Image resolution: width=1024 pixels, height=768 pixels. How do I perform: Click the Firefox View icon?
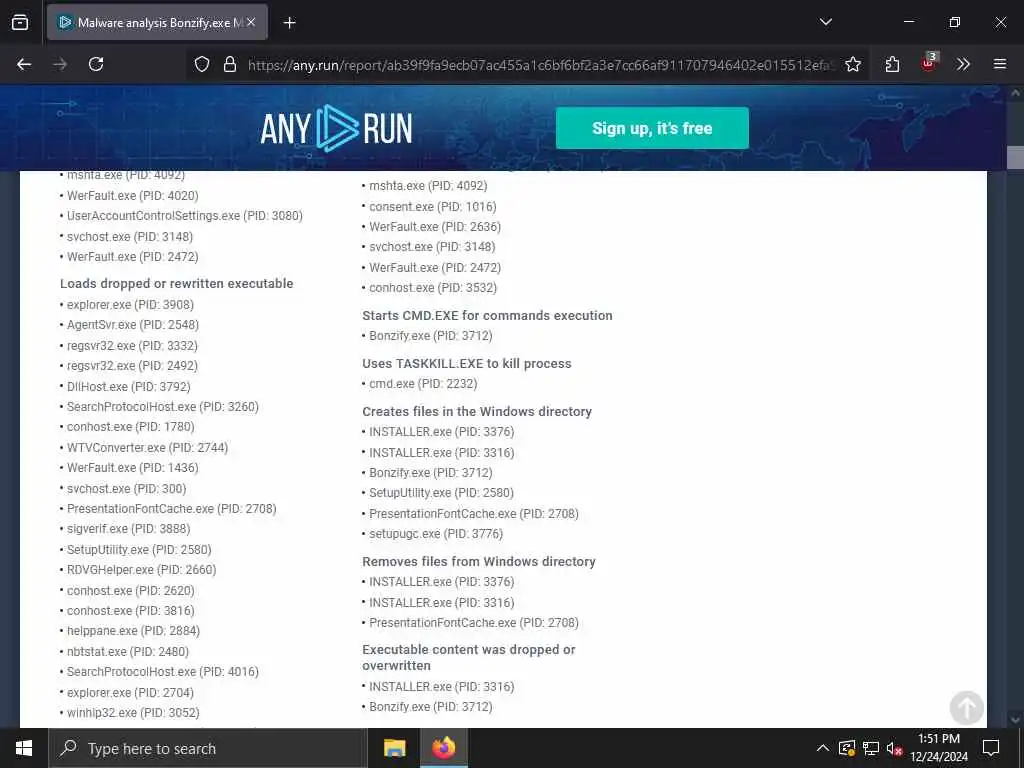20,22
